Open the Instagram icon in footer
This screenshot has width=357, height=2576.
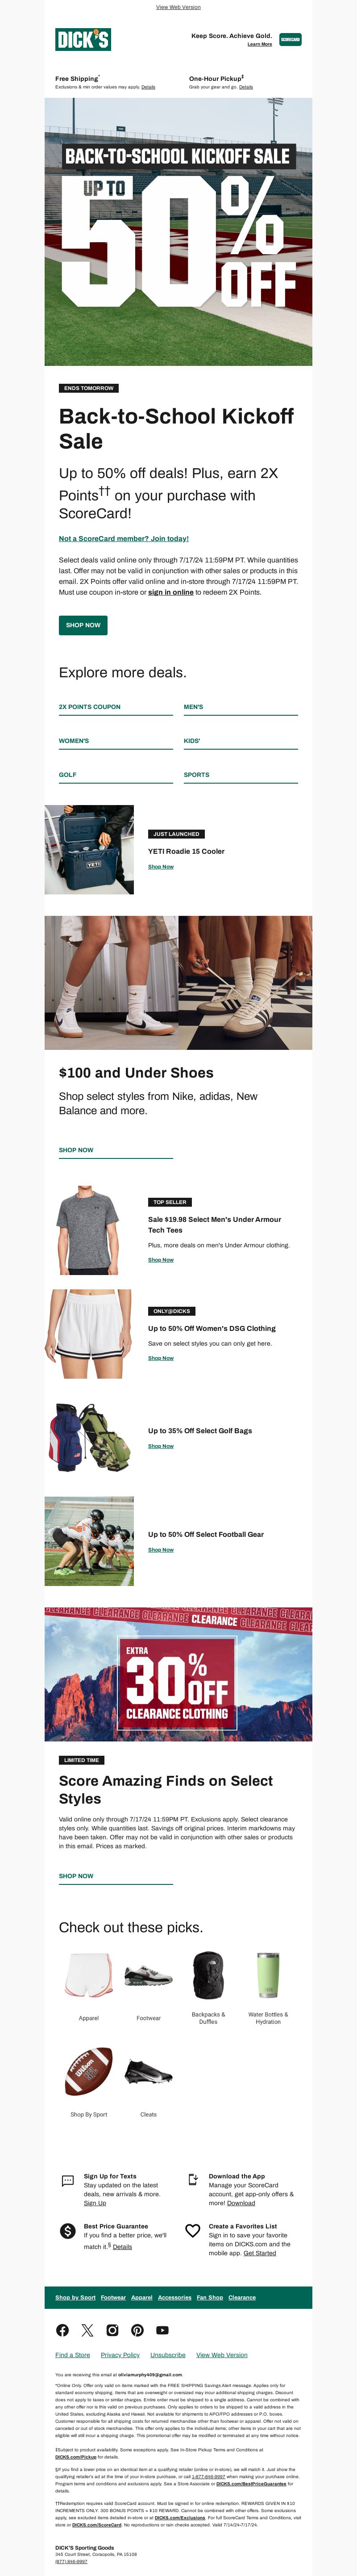112,2329
